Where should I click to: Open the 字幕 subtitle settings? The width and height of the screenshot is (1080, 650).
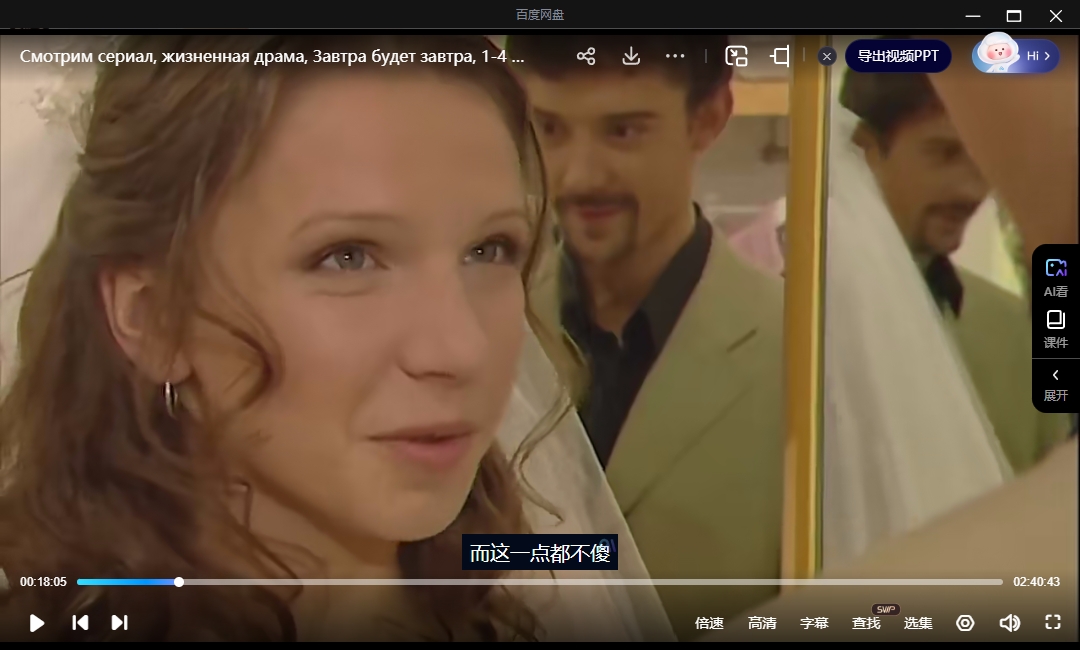814,623
